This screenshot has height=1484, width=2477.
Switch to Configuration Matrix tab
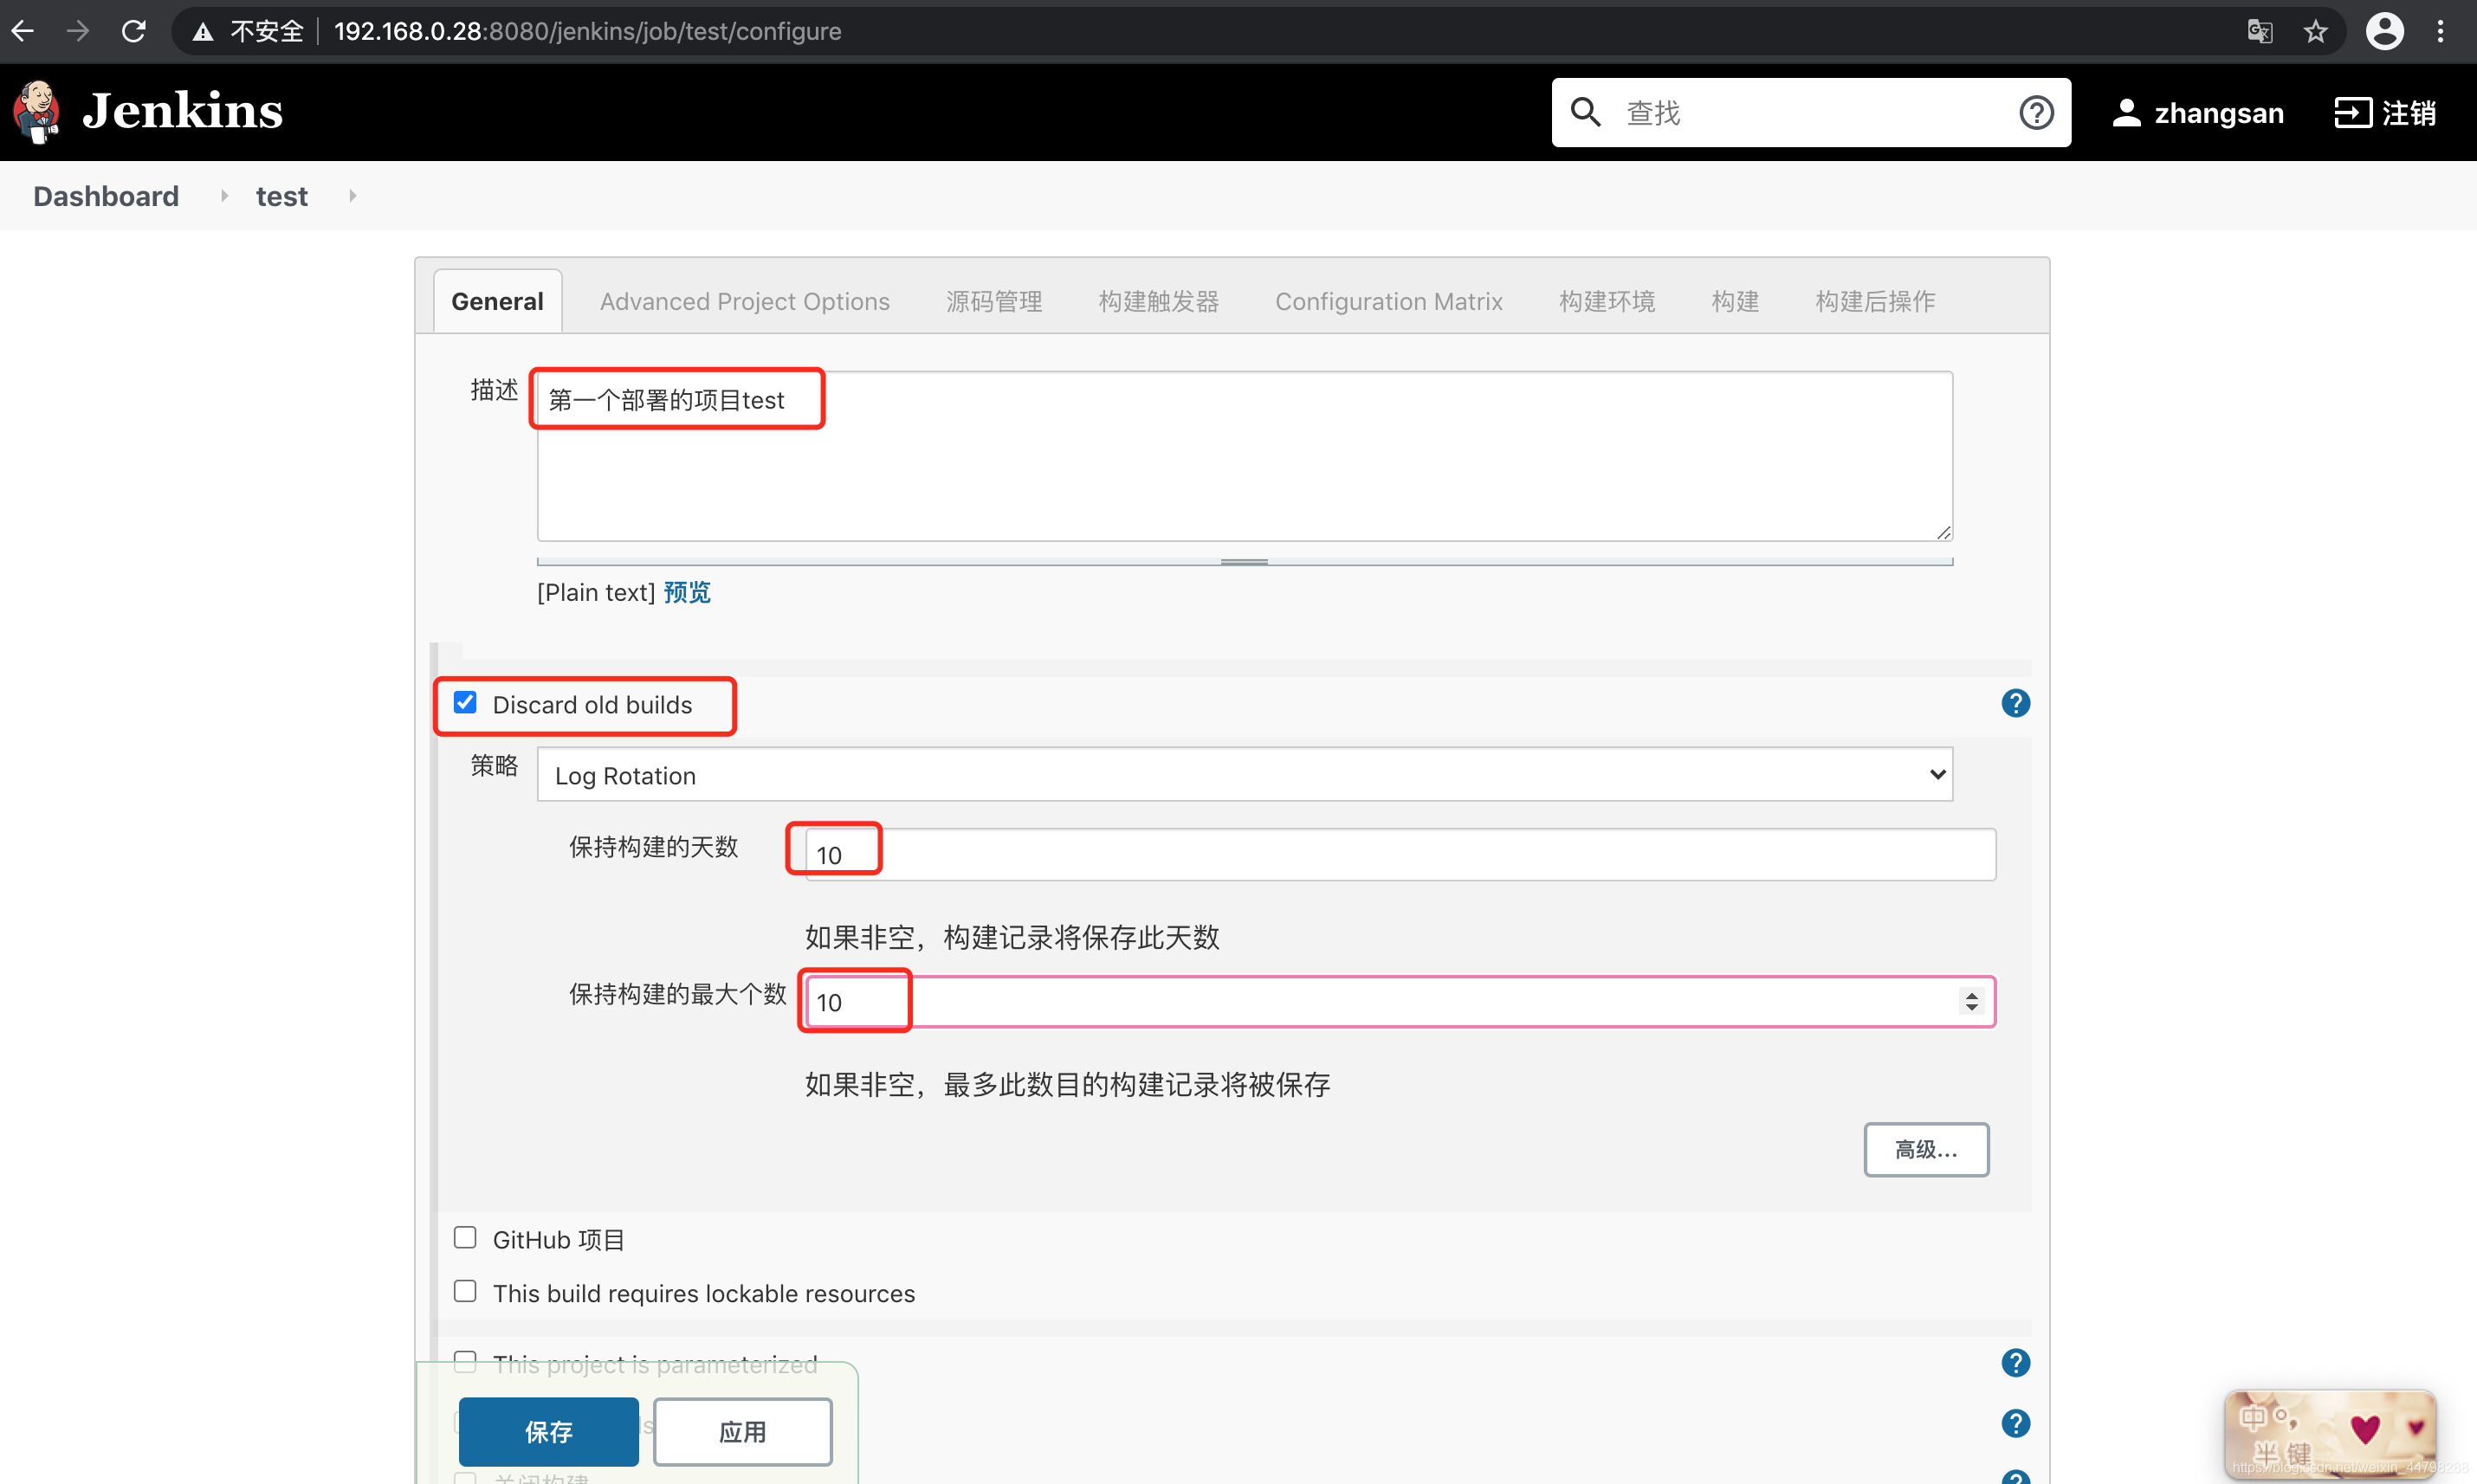coord(1388,301)
